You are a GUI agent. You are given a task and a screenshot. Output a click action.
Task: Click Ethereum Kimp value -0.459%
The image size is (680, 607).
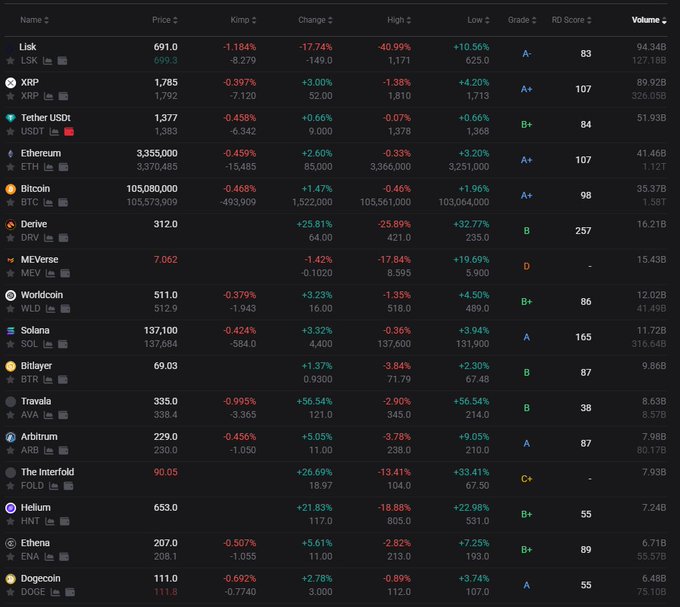click(240, 153)
